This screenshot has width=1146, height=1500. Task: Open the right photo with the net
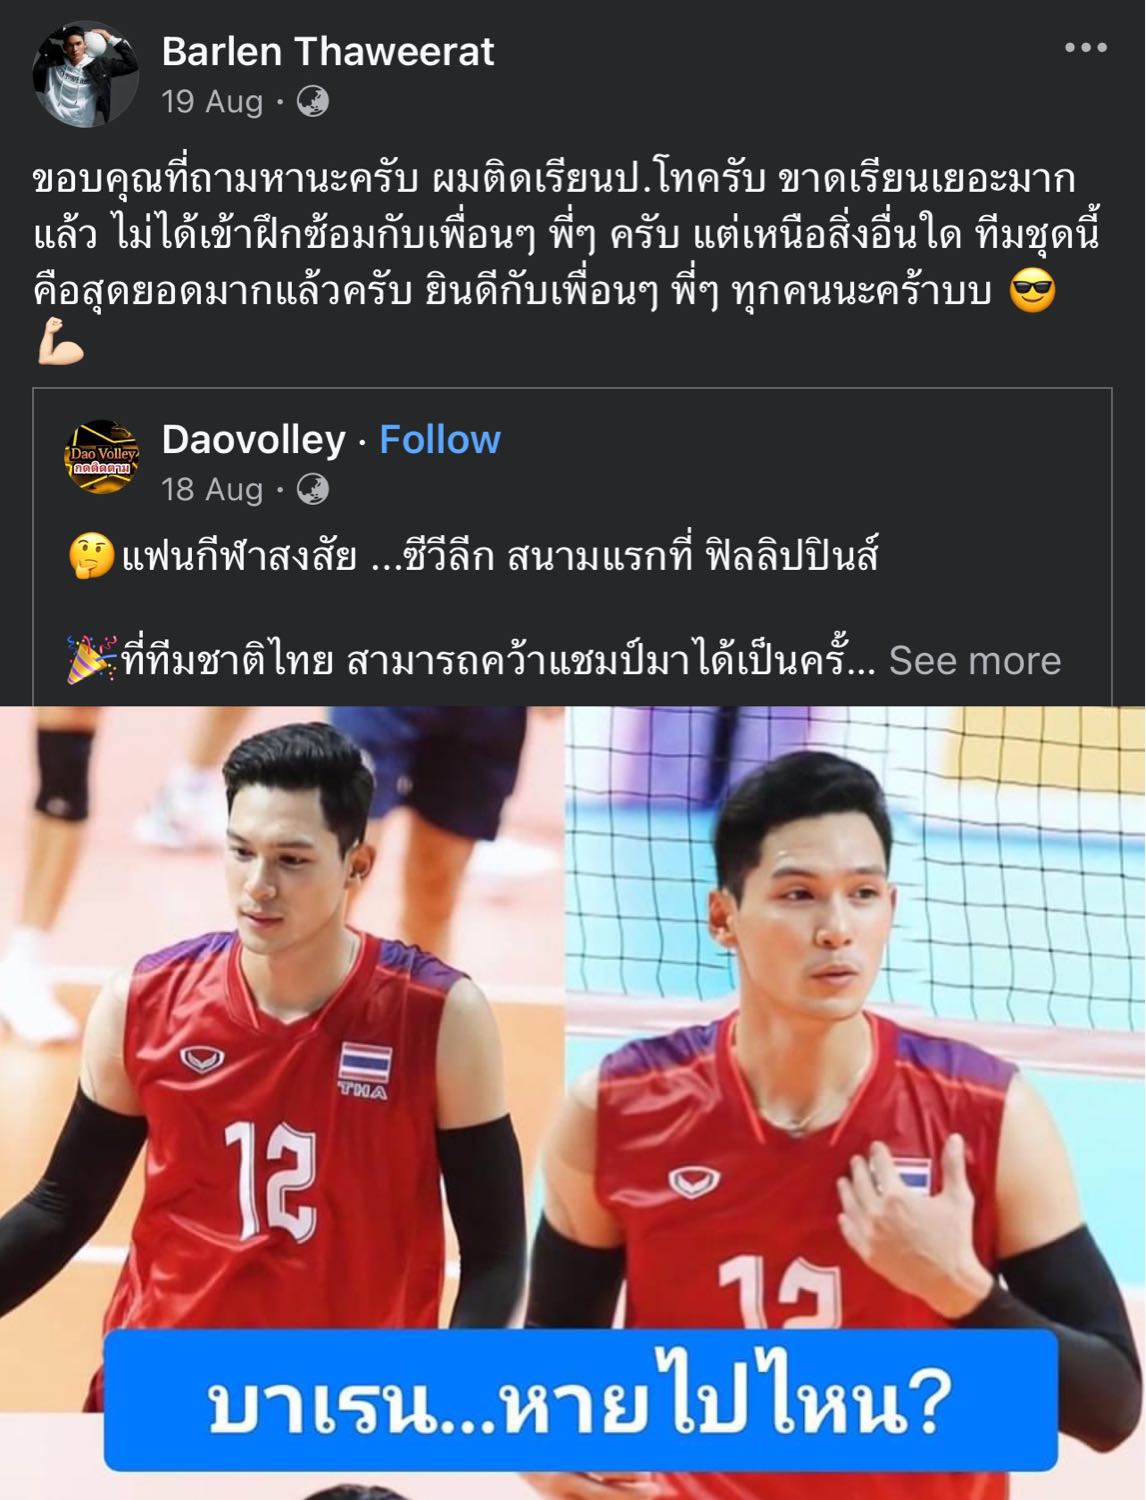(x=856, y=1102)
